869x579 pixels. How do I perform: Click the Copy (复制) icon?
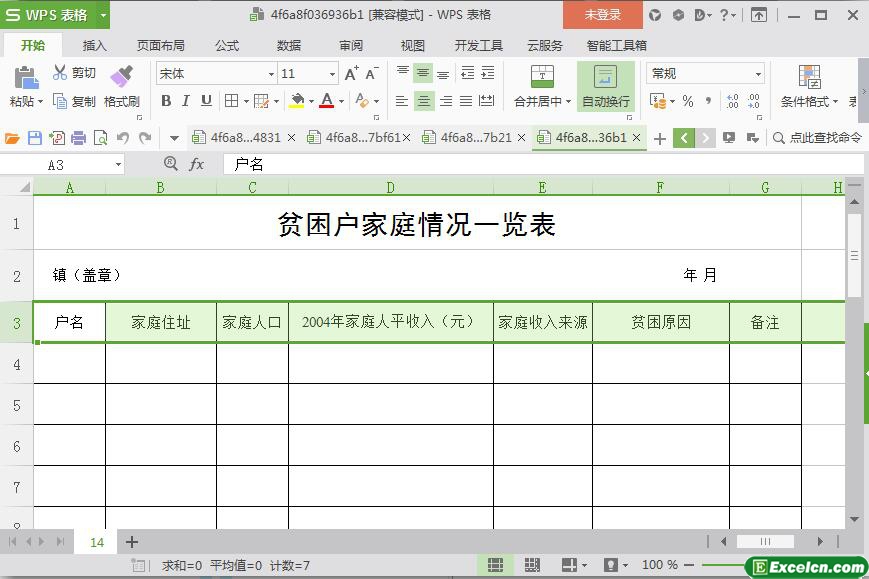60,101
